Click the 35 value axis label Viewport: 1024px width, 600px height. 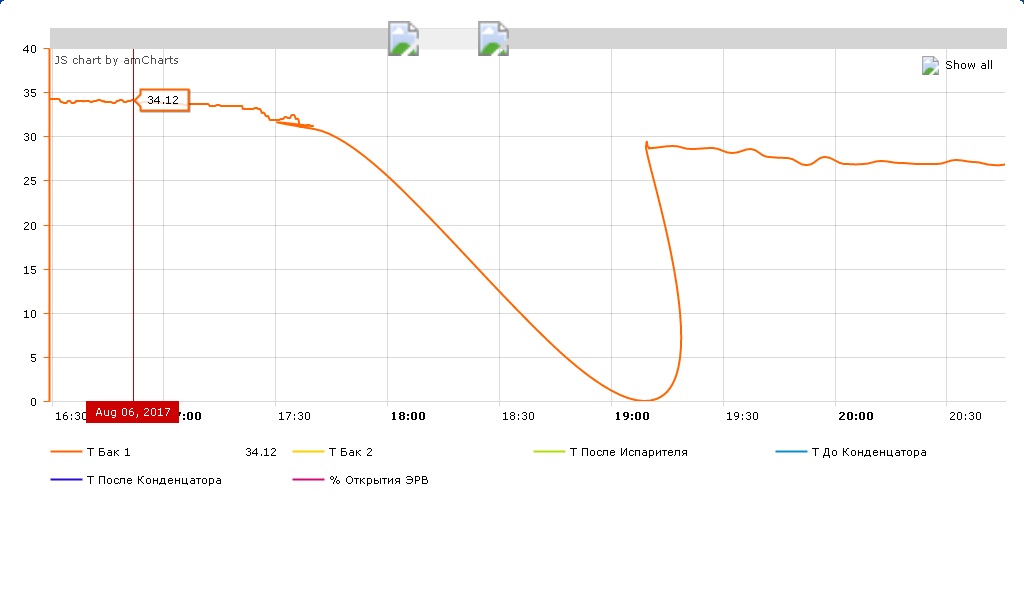point(30,93)
